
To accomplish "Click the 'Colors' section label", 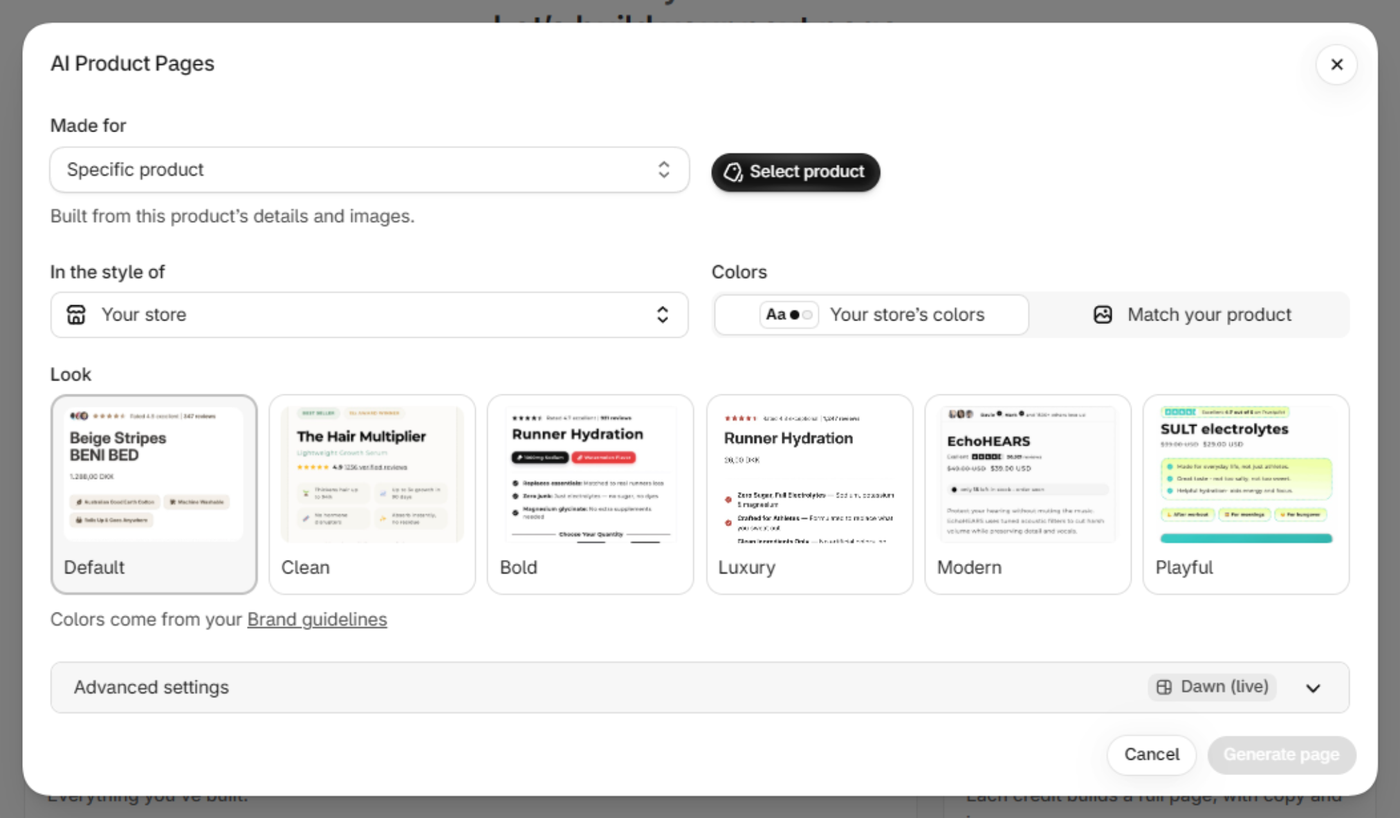I will [x=739, y=272].
